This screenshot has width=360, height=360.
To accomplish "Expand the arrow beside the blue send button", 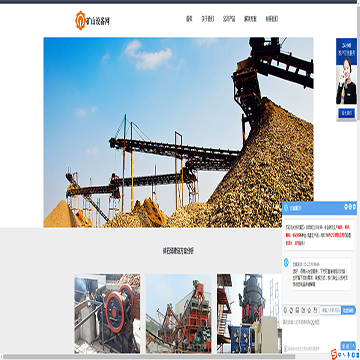I will [353, 345].
